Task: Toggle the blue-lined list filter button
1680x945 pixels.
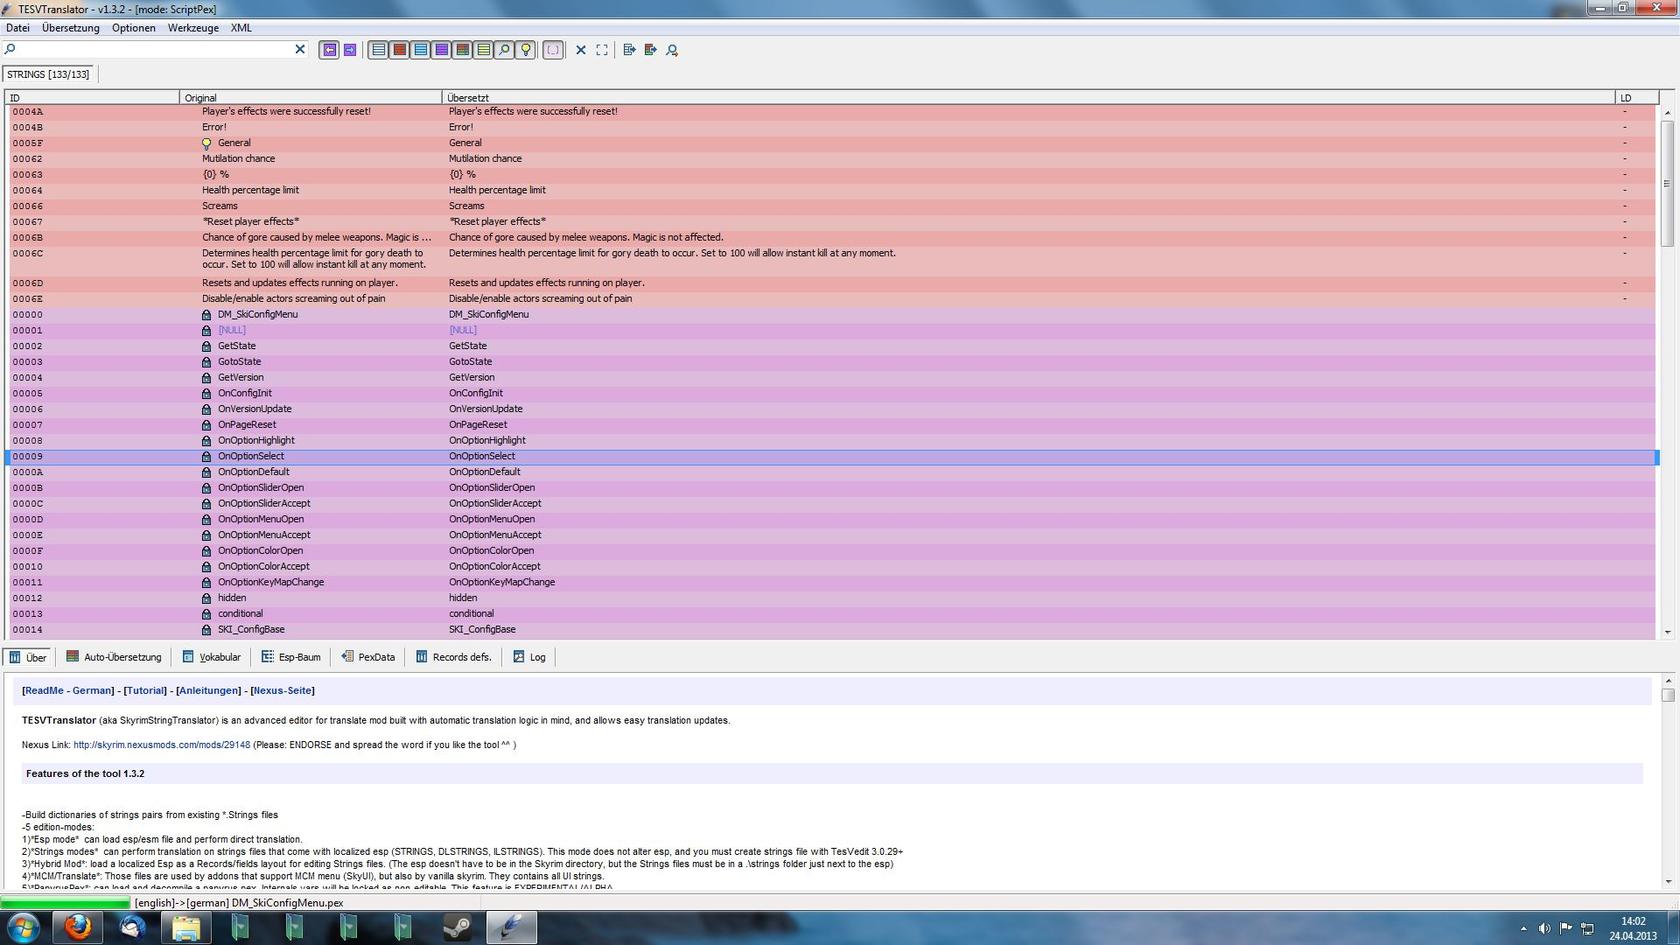Action: pyautogui.click(x=420, y=50)
